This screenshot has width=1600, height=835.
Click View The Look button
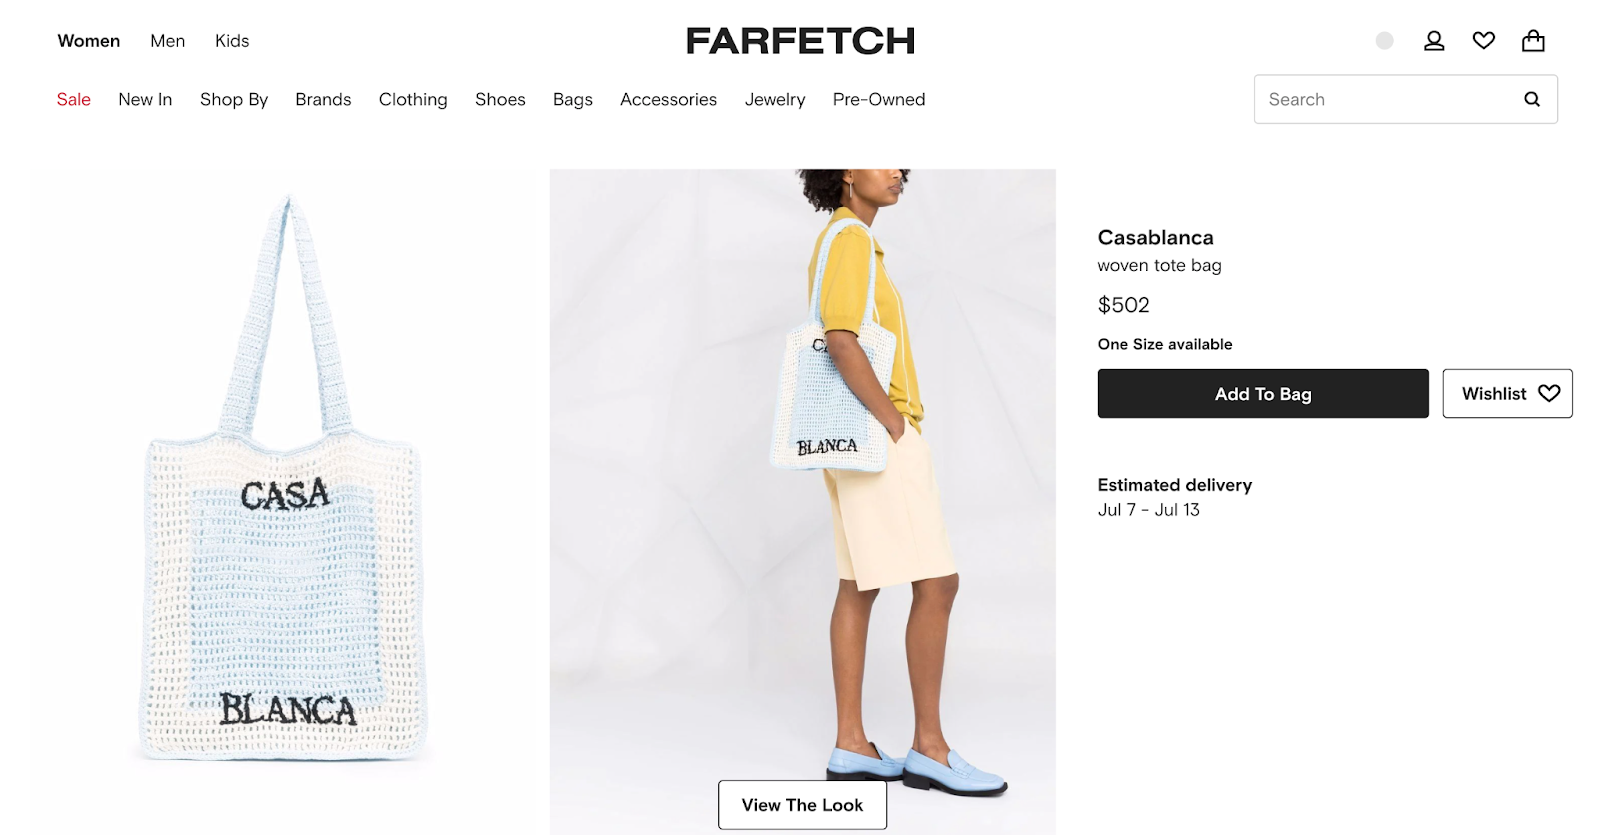[802, 805]
